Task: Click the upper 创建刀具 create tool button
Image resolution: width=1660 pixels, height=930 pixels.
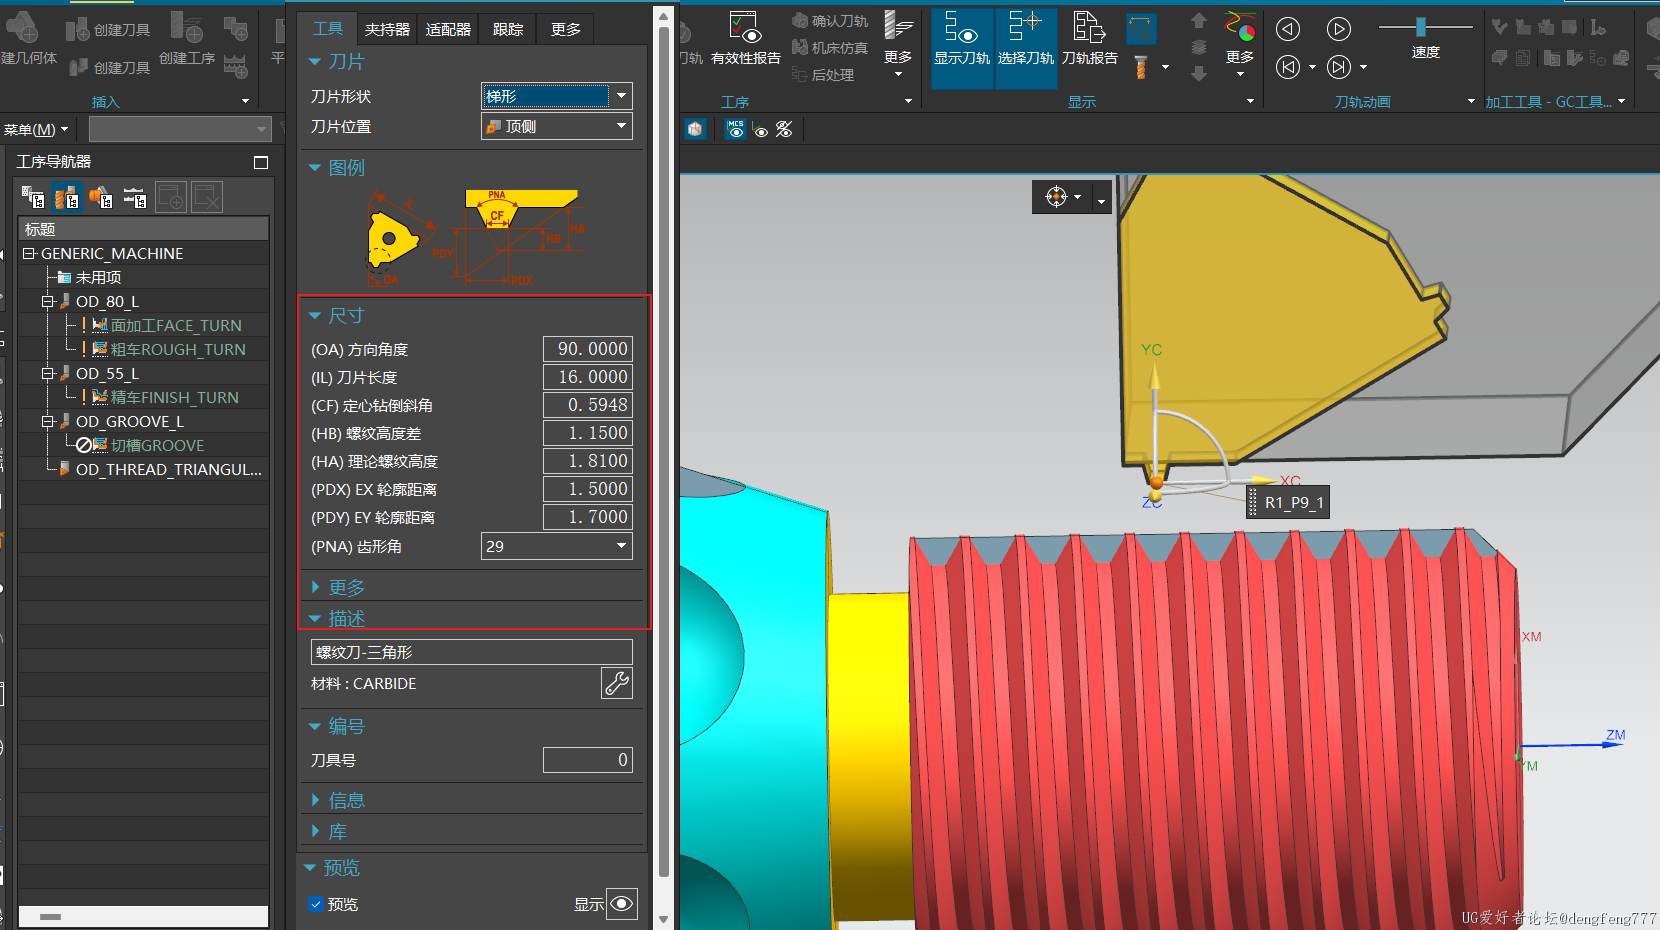Action: click(109, 30)
